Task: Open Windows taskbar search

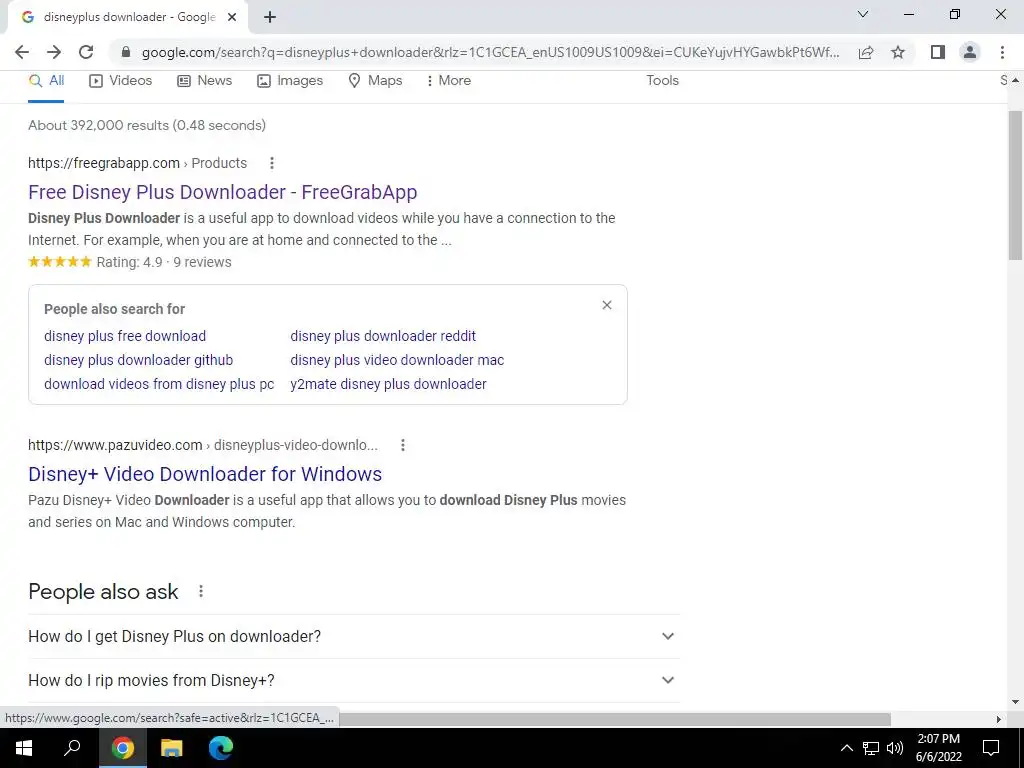Action: [72, 748]
